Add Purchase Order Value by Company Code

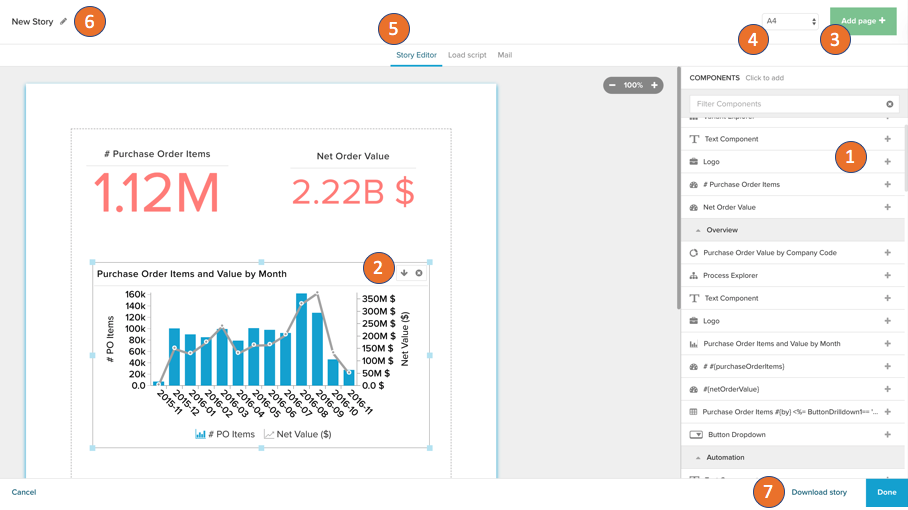pos(887,253)
